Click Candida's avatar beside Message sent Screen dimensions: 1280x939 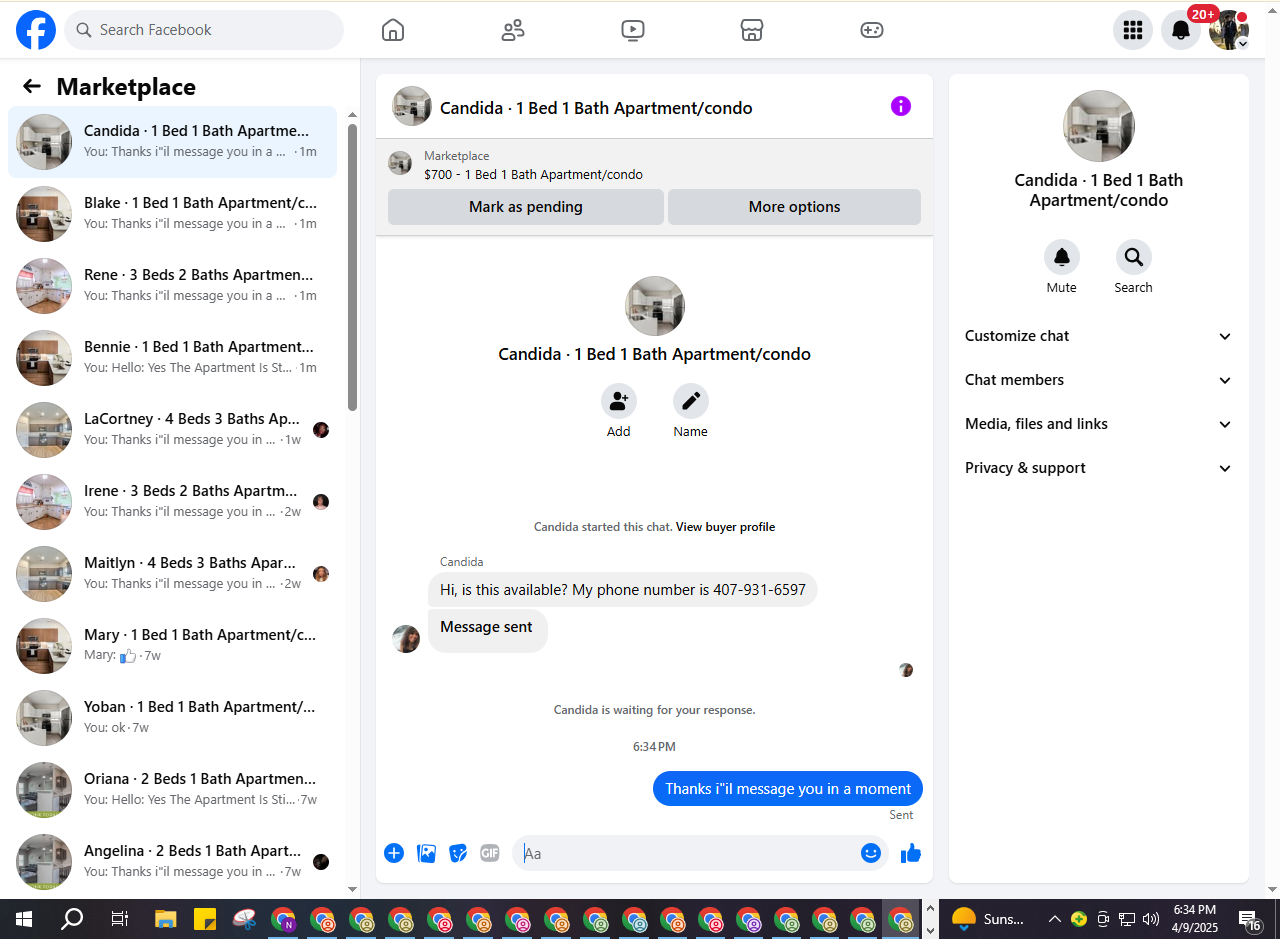point(406,639)
